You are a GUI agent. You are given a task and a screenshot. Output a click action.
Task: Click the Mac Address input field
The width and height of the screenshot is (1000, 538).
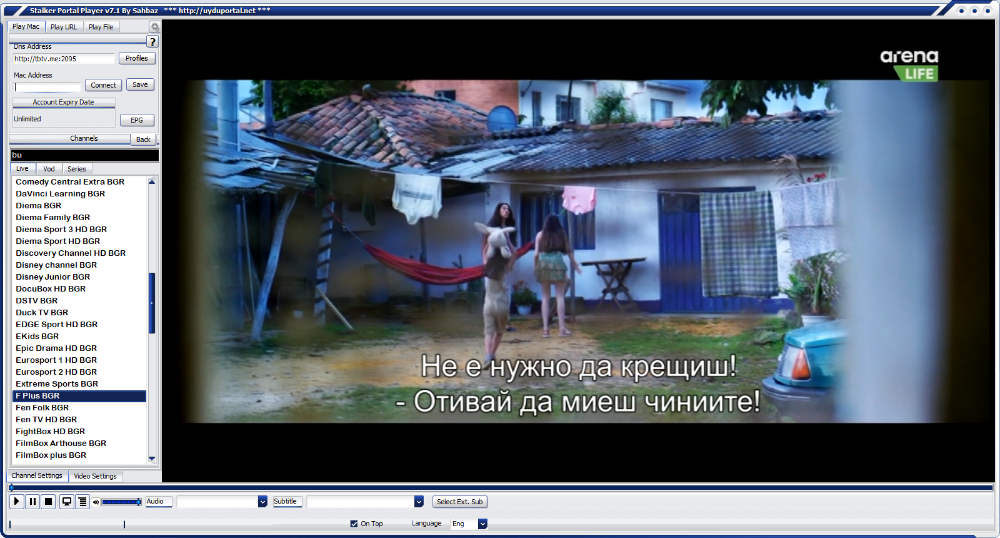click(48, 87)
